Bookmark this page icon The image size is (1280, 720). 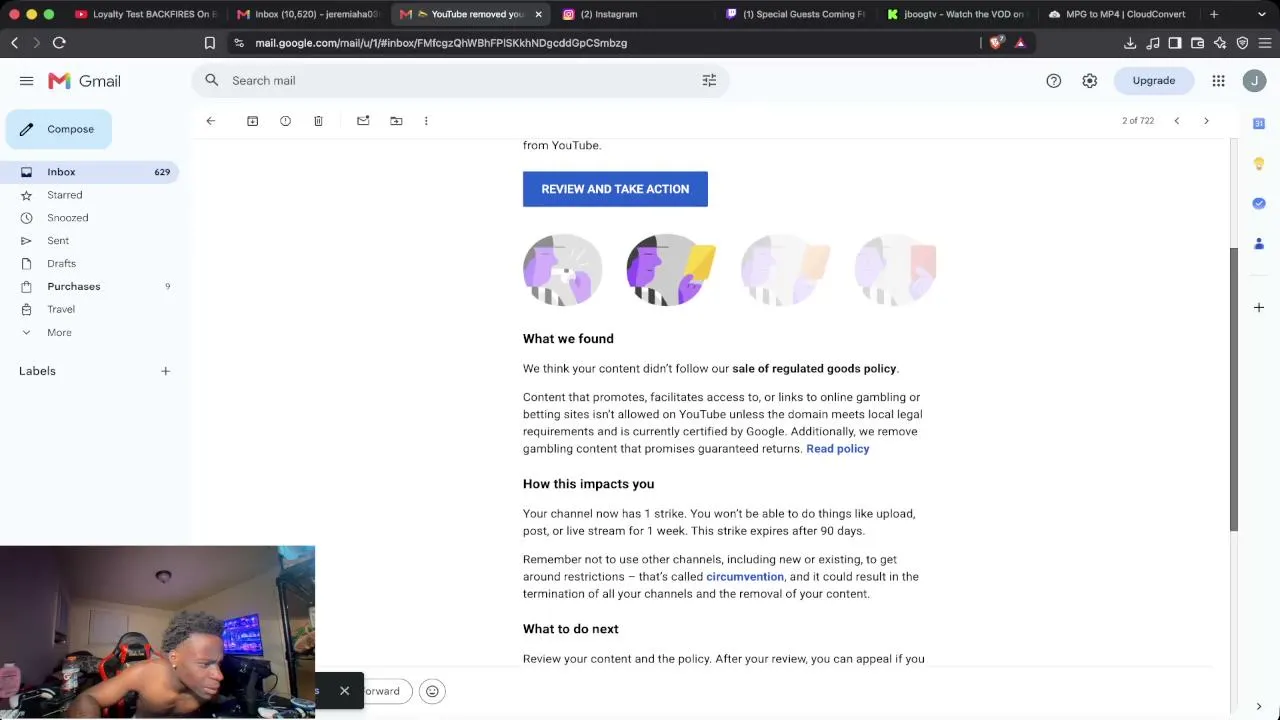click(210, 43)
